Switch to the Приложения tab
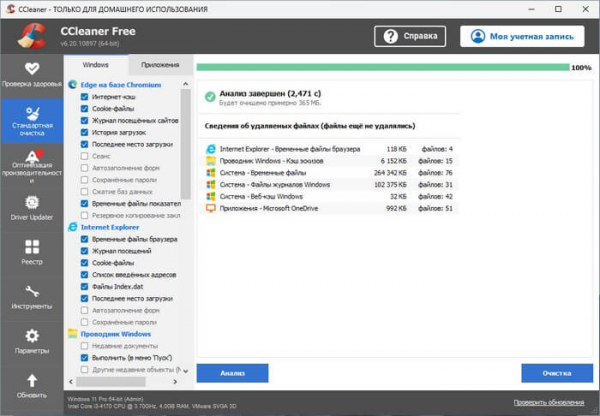600x416 pixels. 160,65
